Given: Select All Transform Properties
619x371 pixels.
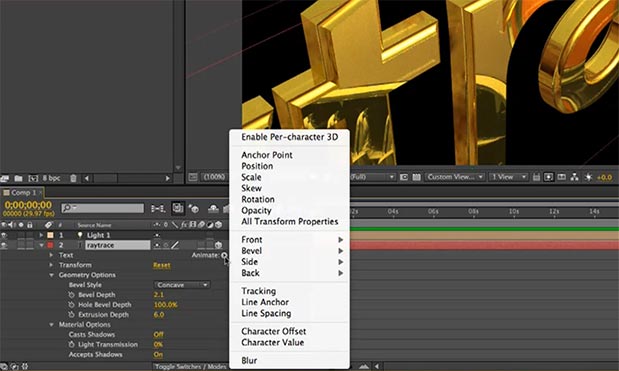Looking at the screenshot, I should (289, 221).
